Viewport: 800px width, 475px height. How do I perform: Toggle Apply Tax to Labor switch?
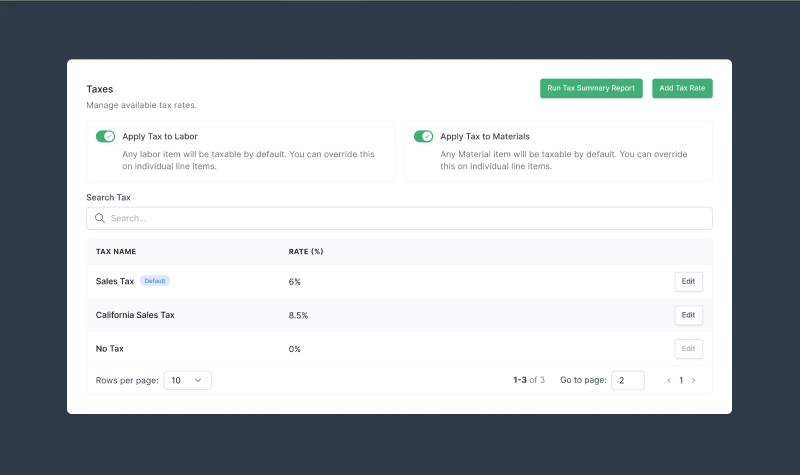[106, 136]
